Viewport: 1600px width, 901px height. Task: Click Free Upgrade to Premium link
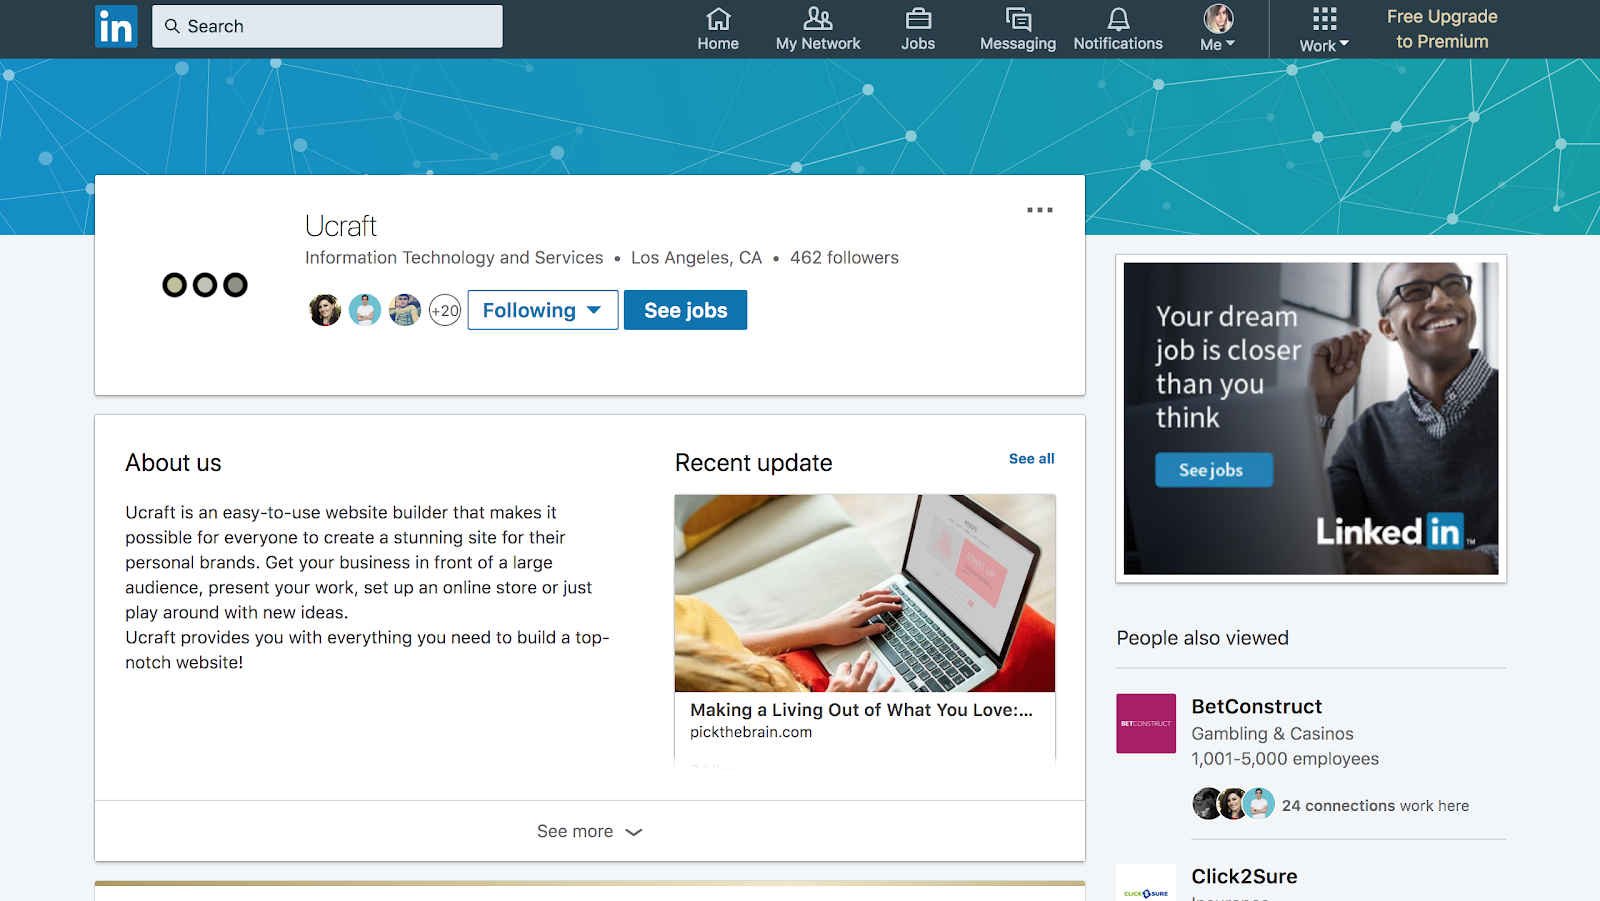point(1442,29)
